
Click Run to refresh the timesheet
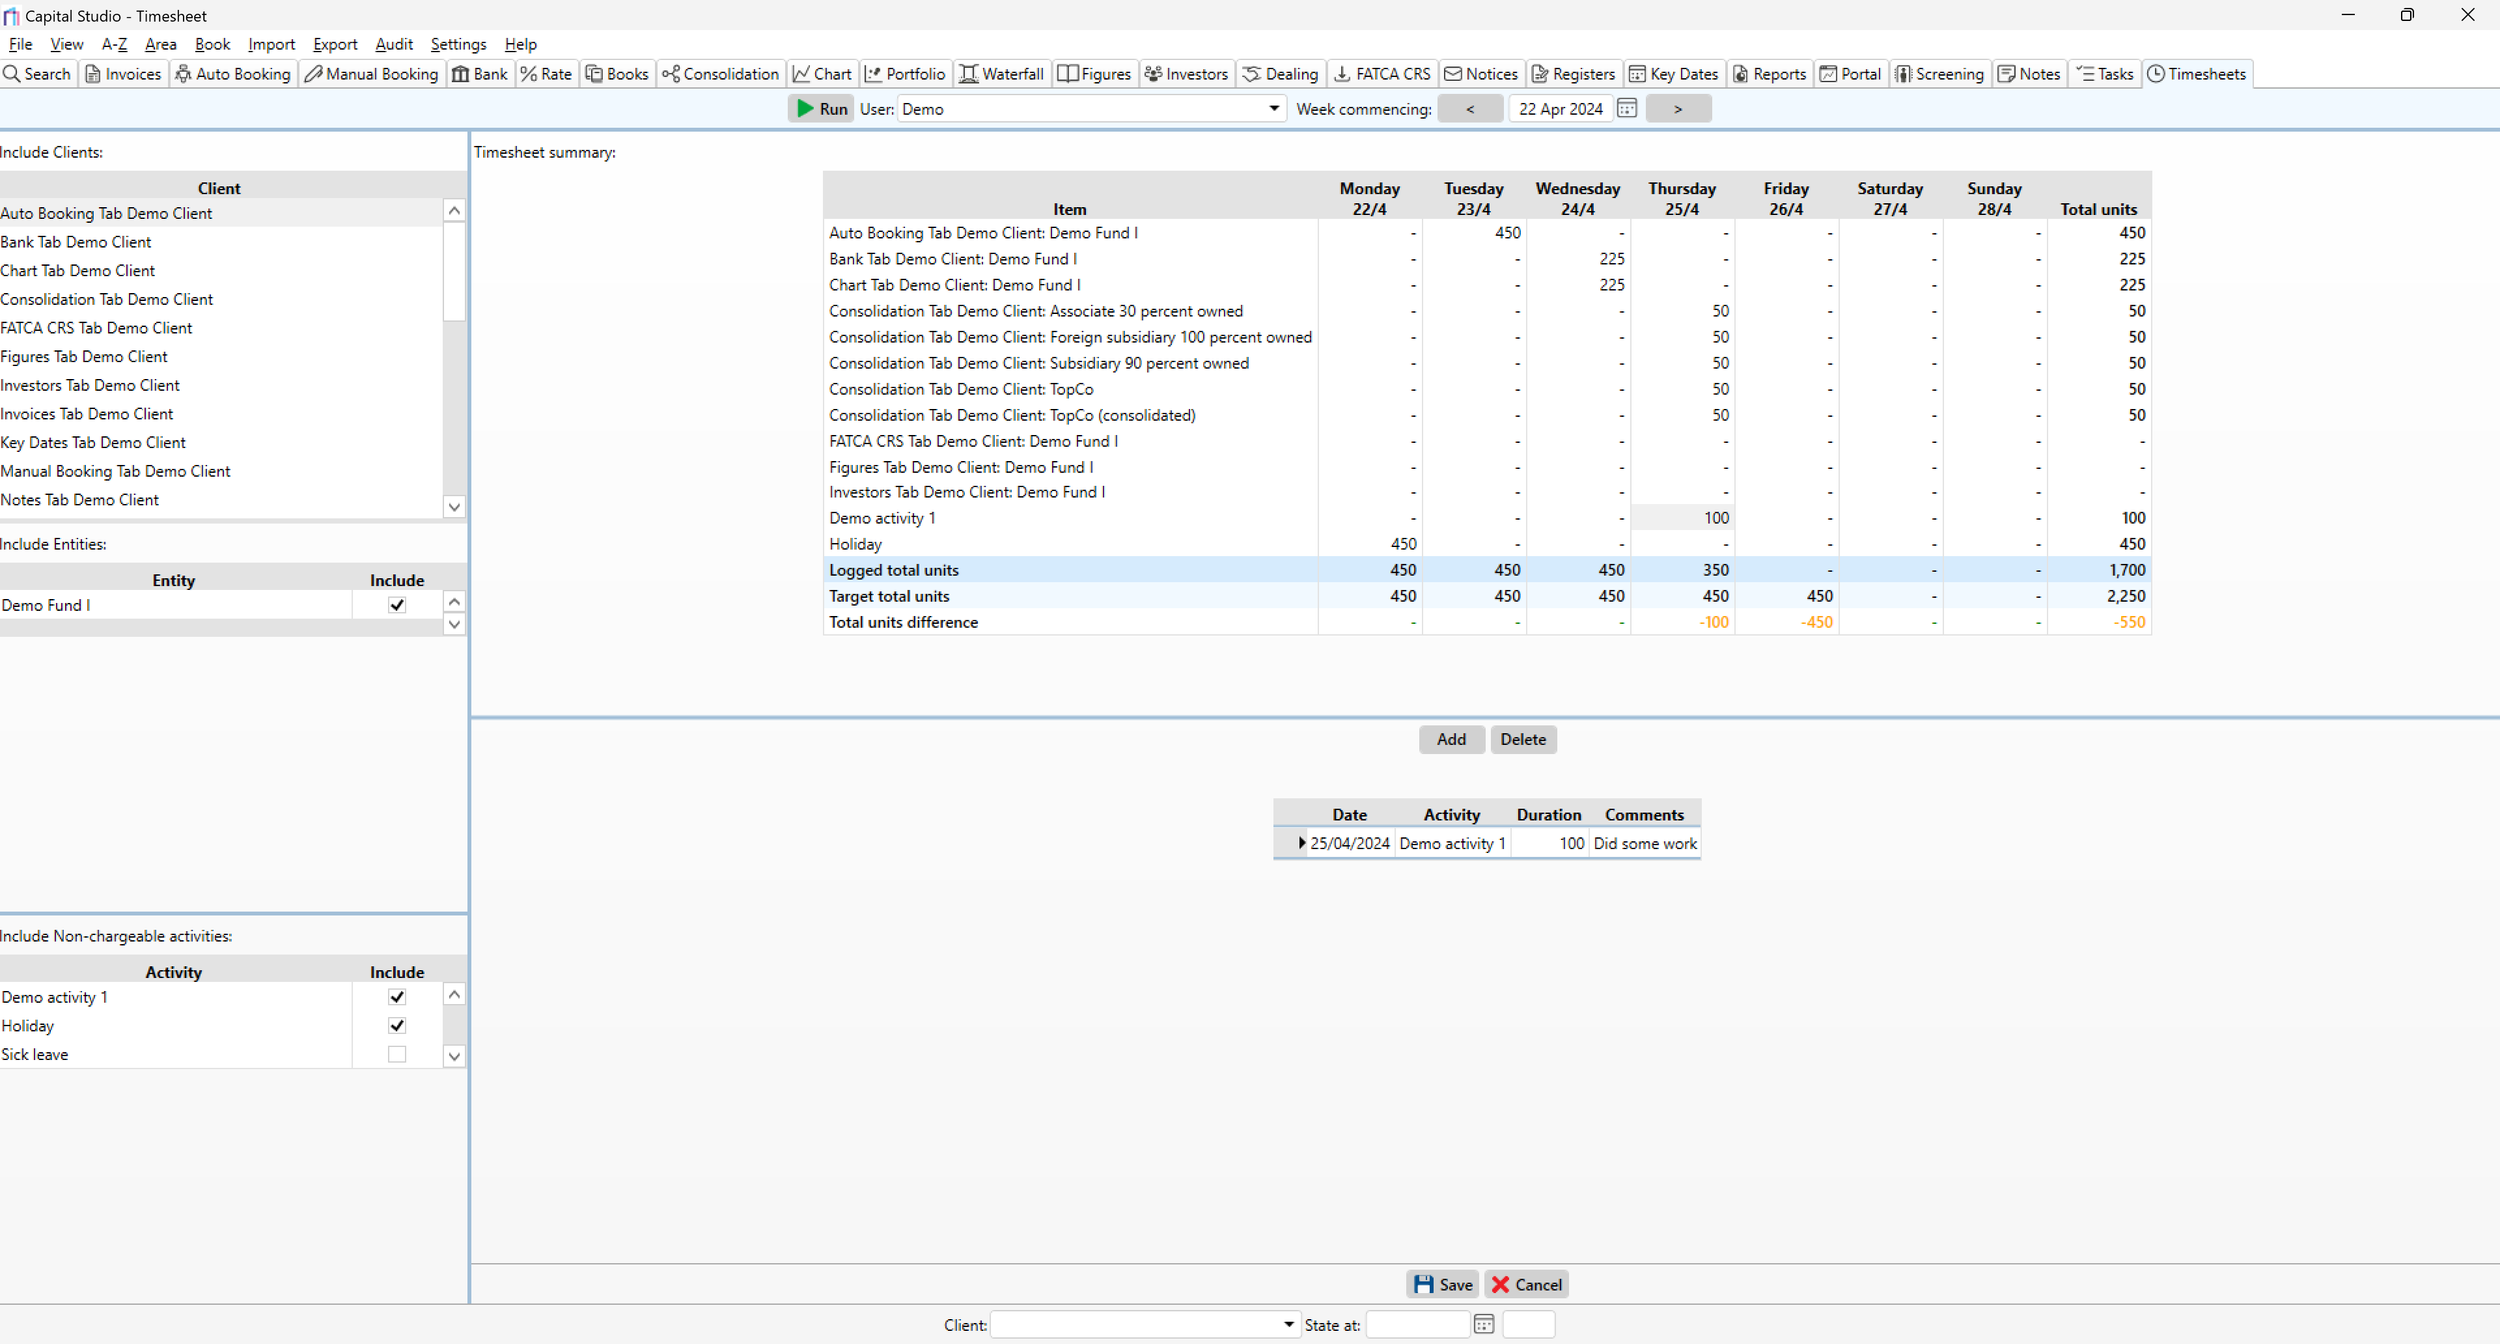819,108
